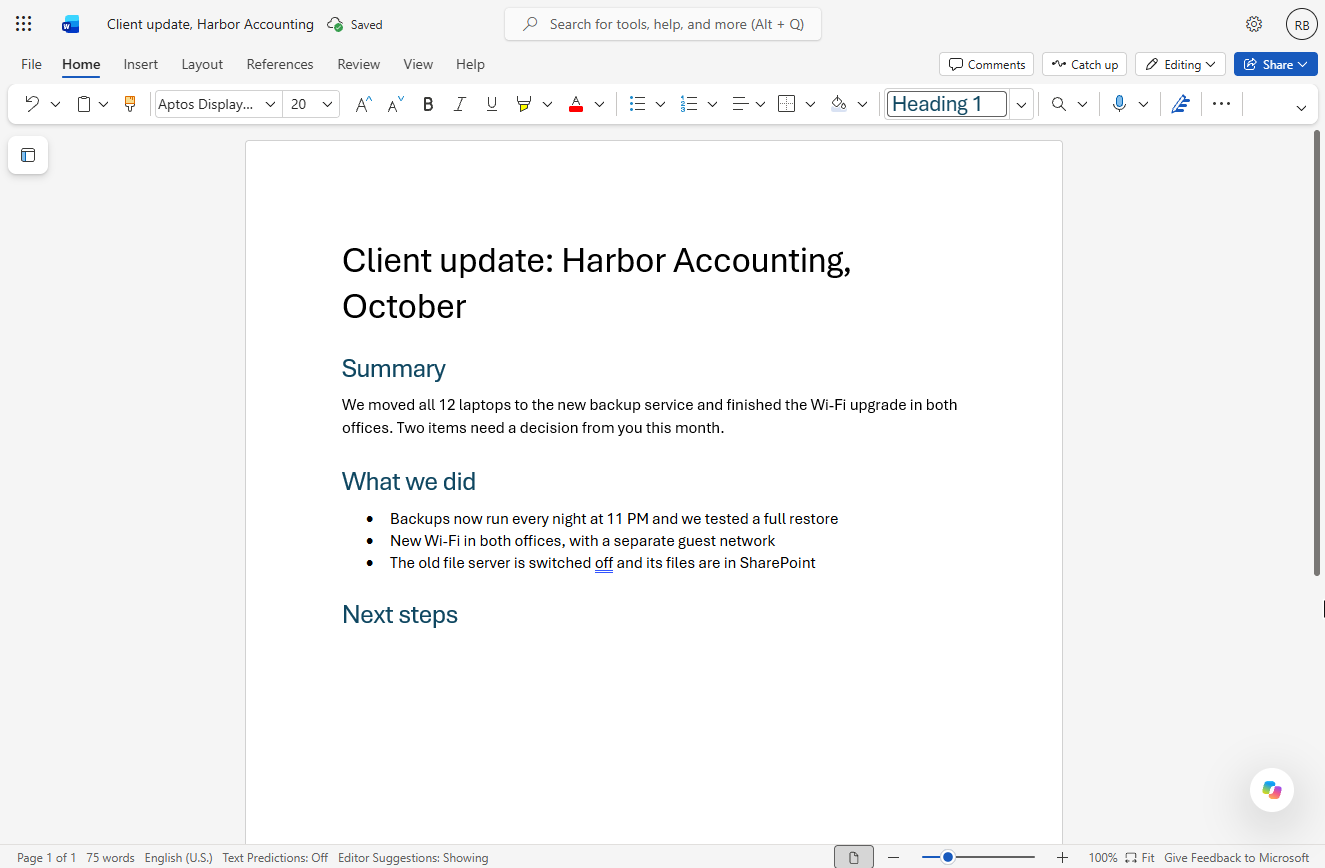Click the paragraph alignment icon
The width and height of the screenshot is (1325, 868).
(x=741, y=104)
